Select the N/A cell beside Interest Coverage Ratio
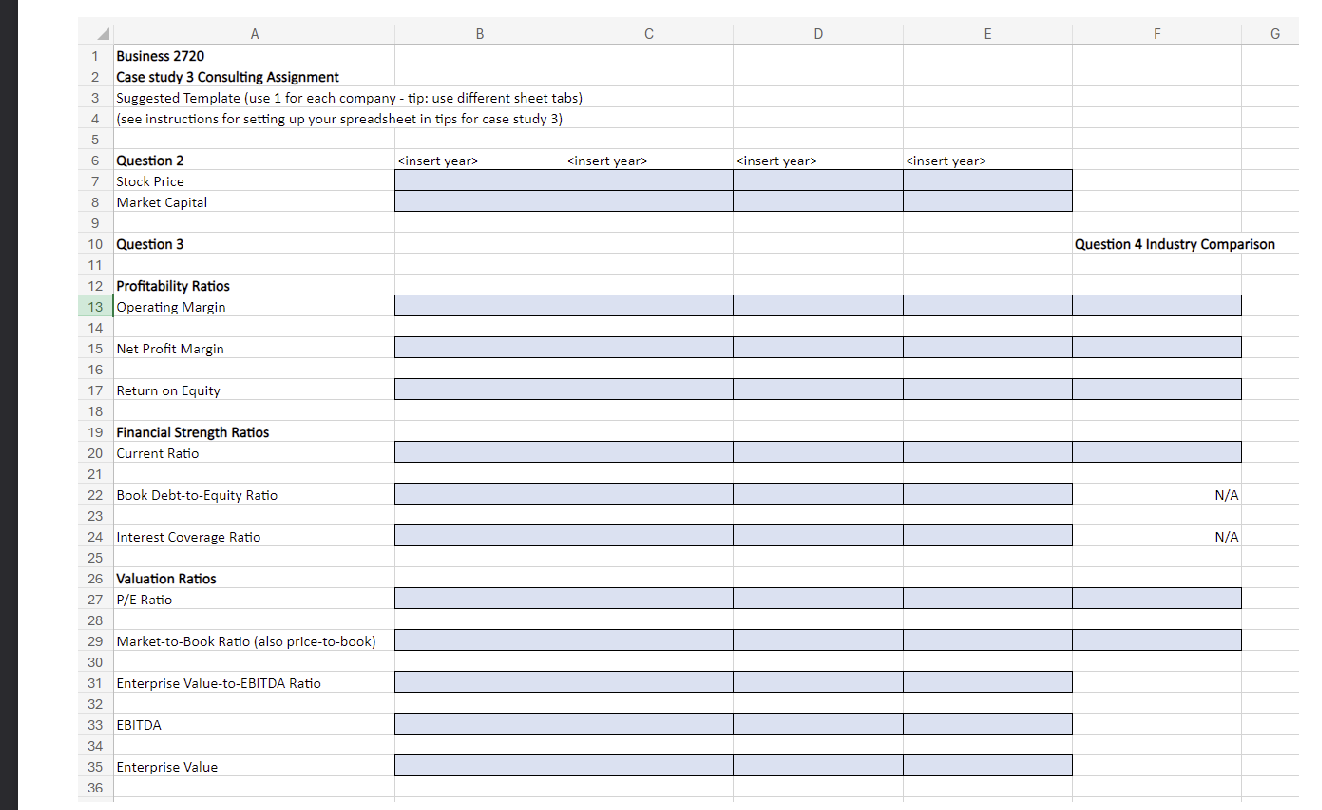 (1157, 536)
